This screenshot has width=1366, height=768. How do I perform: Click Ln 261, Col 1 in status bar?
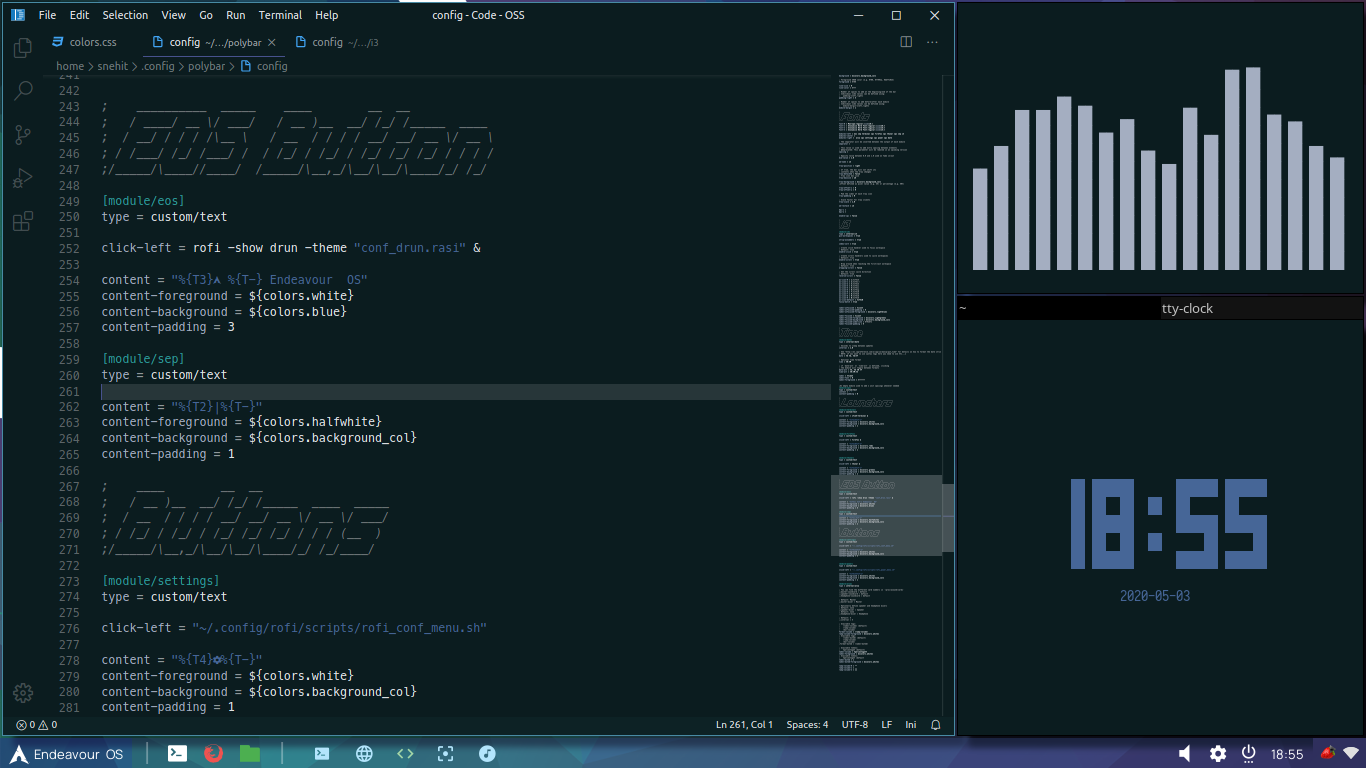(744, 725)
